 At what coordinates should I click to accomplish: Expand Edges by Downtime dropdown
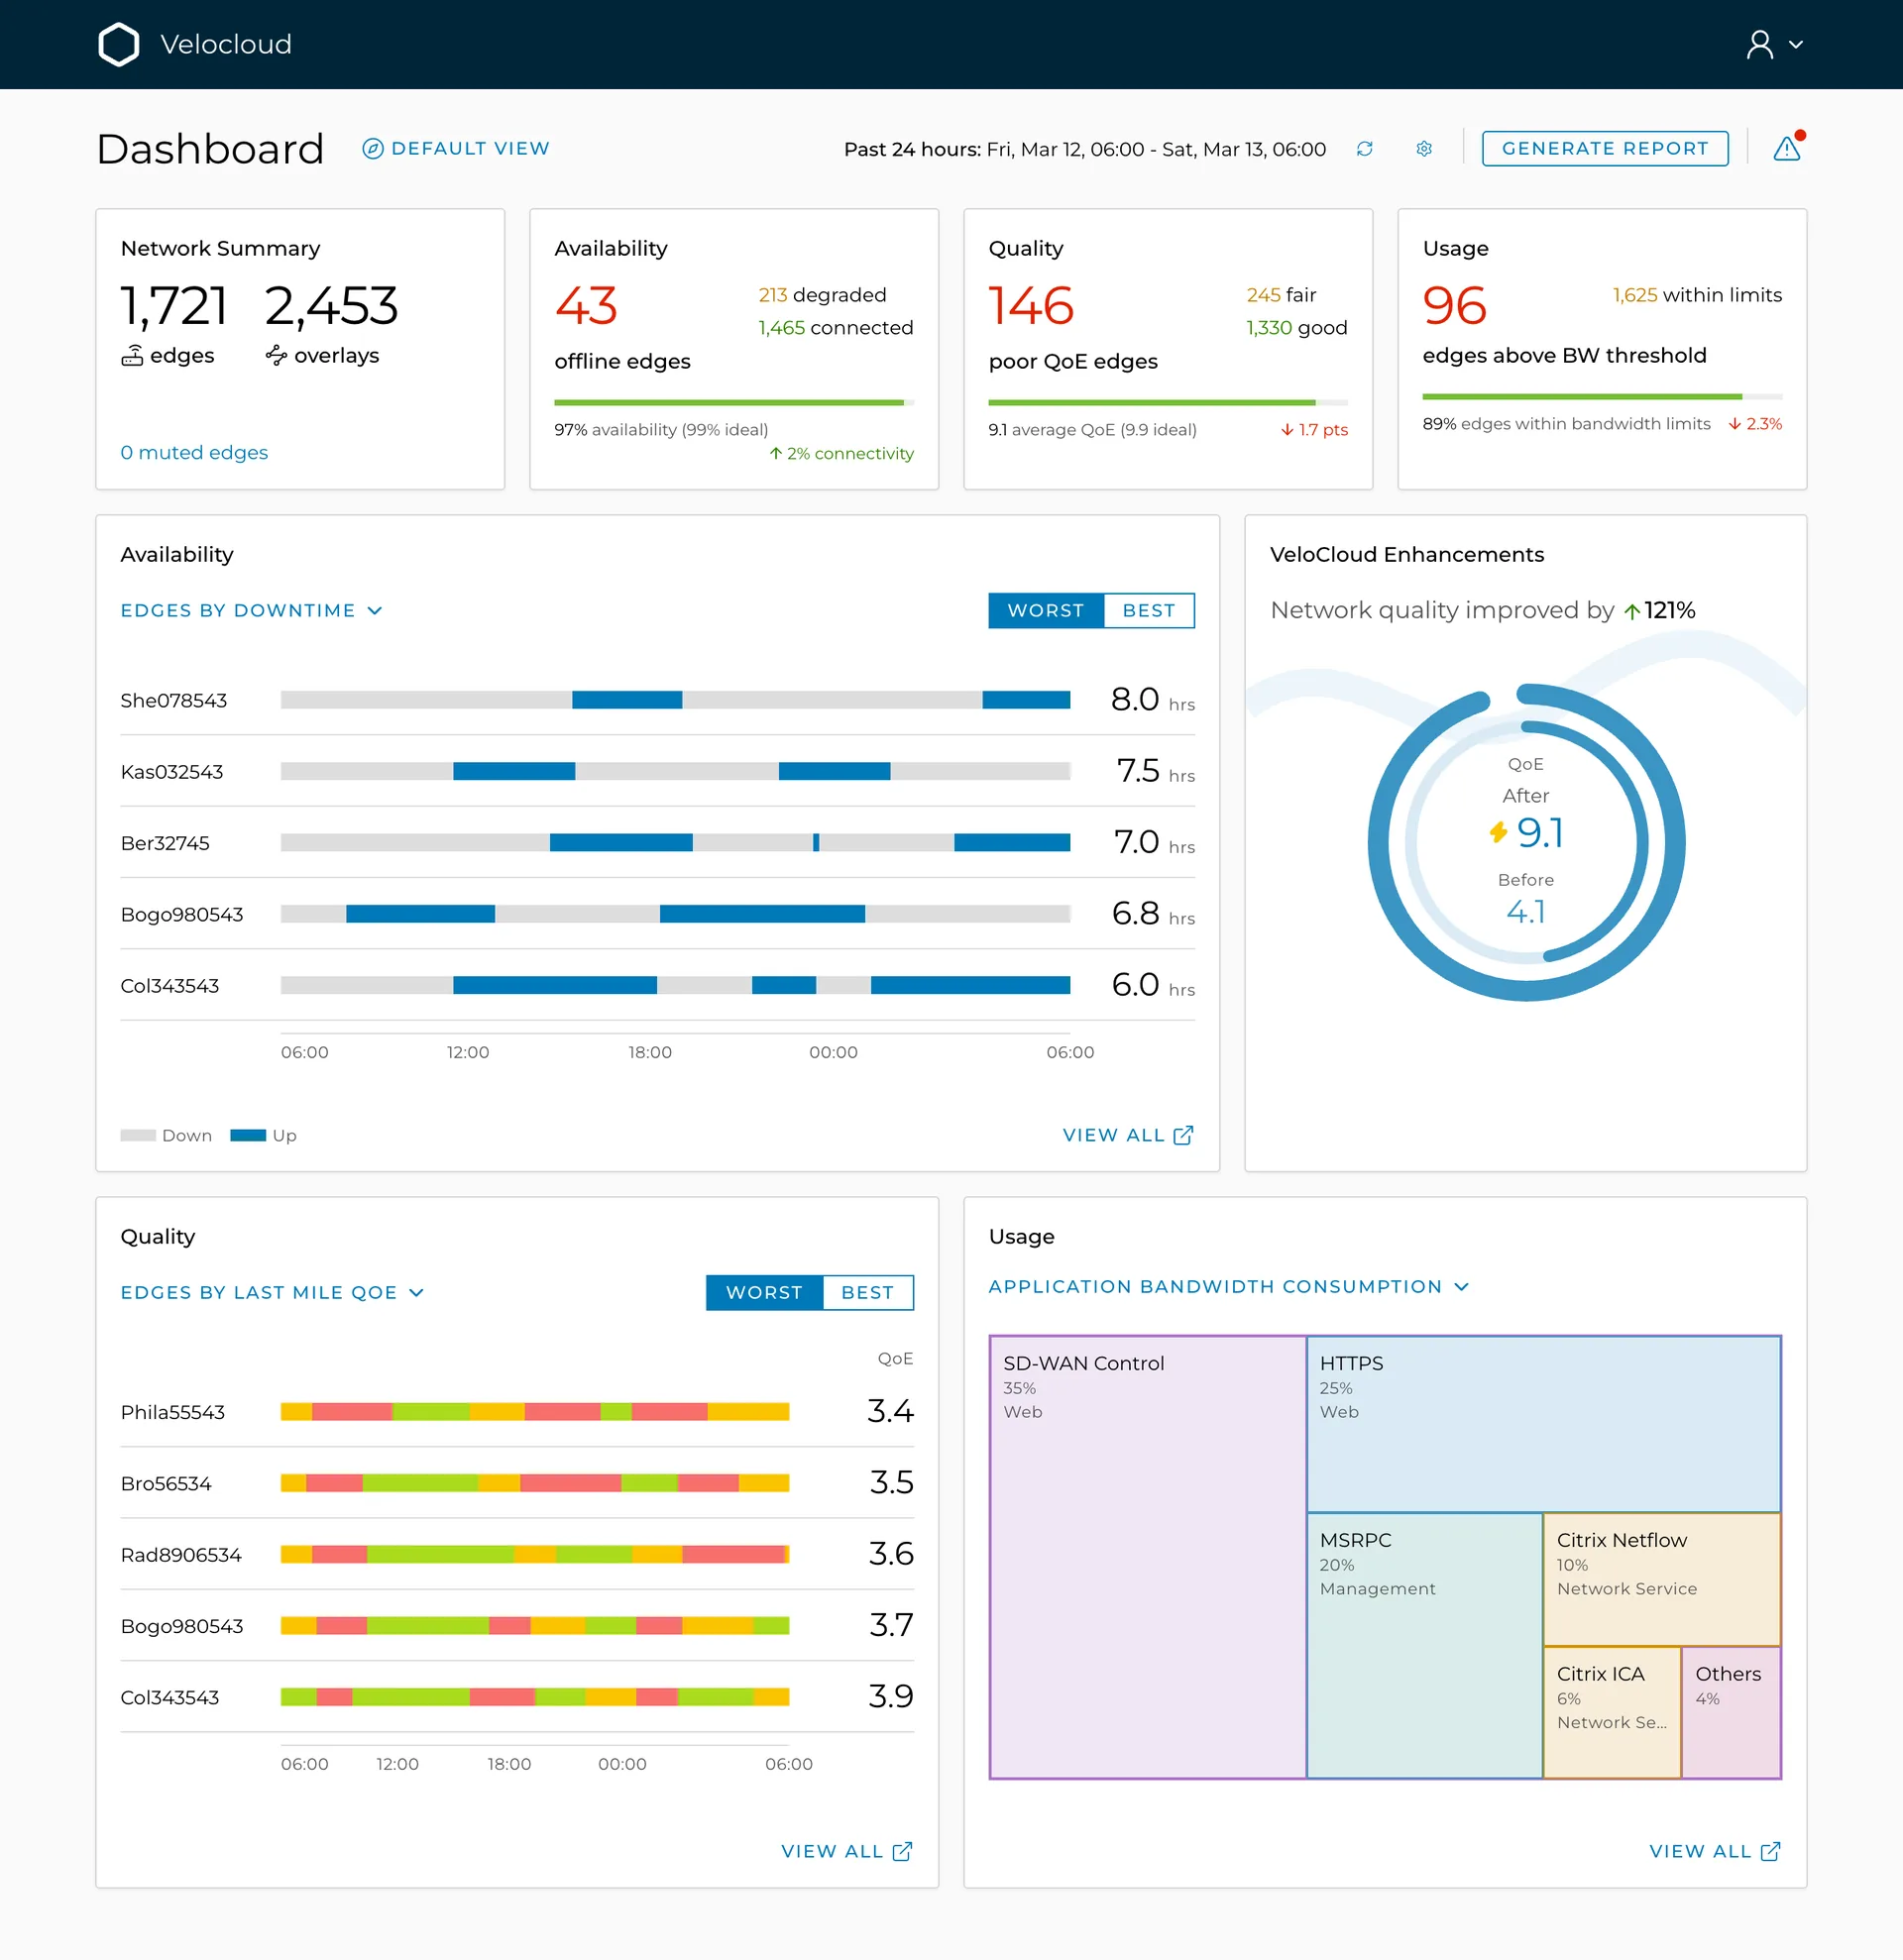pos(252,610)
